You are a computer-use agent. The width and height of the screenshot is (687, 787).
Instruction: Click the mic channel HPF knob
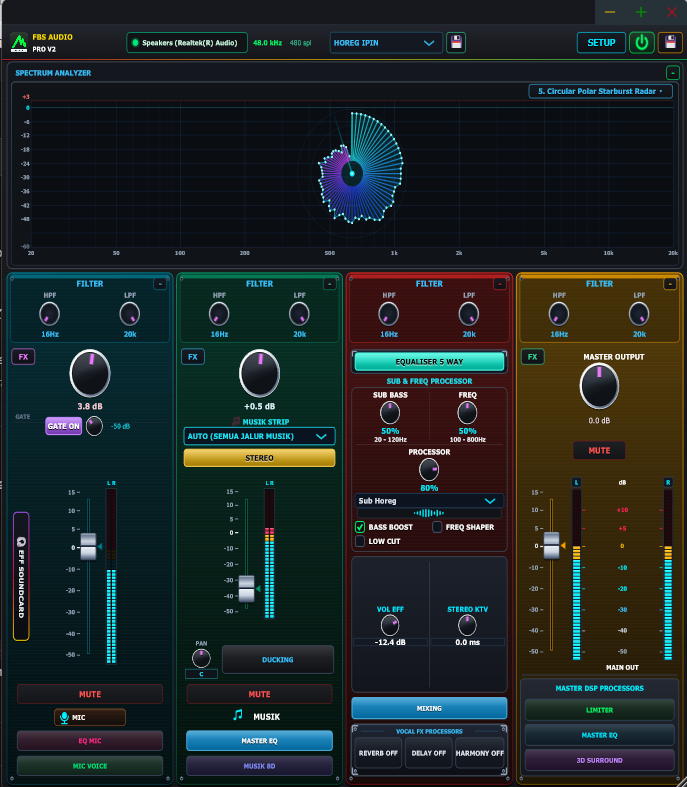coord(50,314)
